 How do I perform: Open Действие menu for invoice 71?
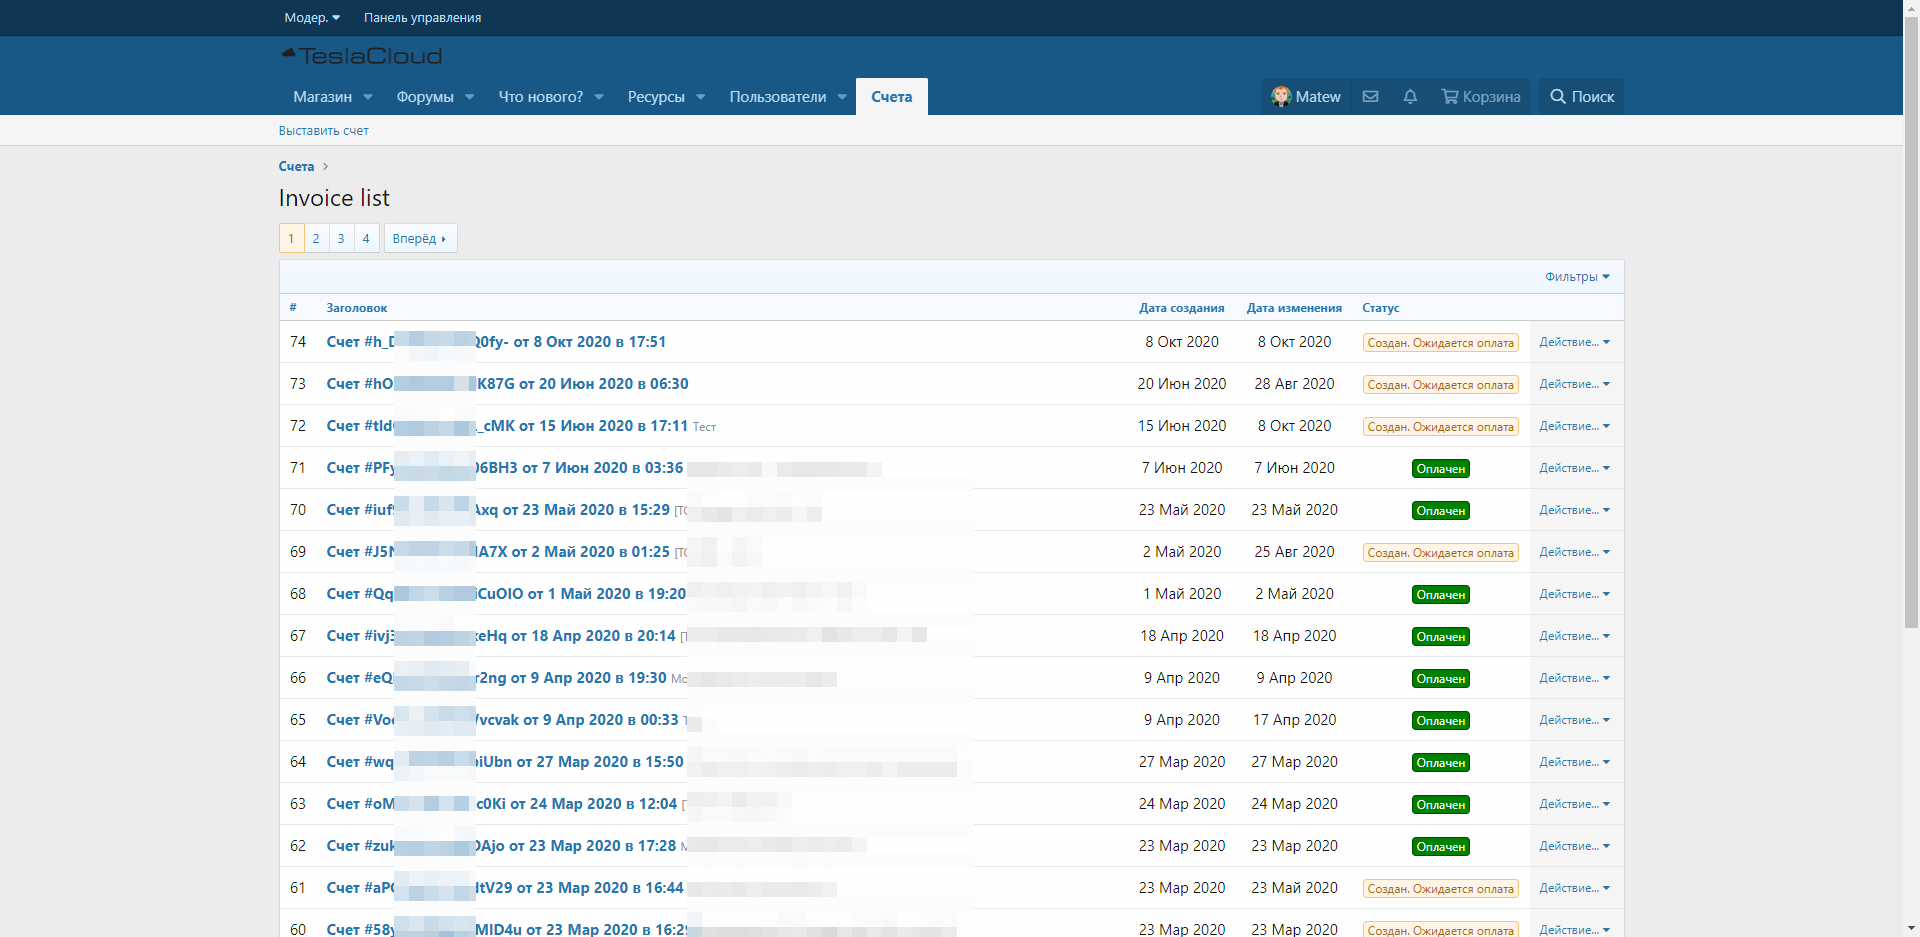1574,468
